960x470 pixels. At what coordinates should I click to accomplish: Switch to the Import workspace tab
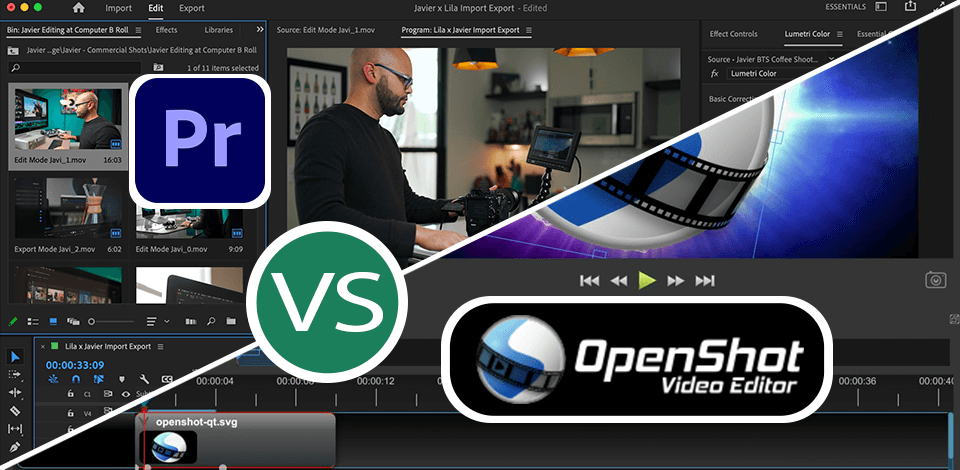[118, 9]
